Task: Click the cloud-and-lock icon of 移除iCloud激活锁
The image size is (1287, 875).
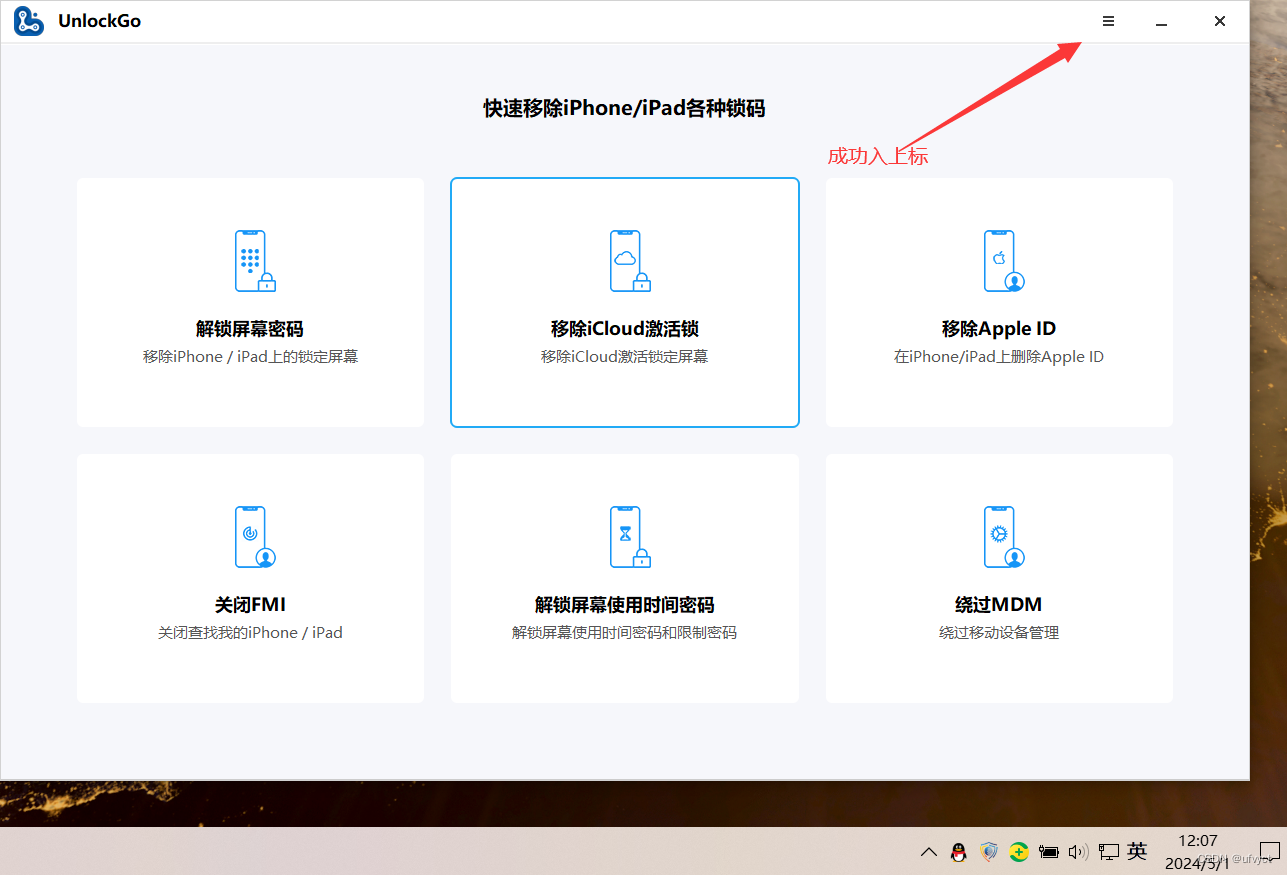Action: 630,261
